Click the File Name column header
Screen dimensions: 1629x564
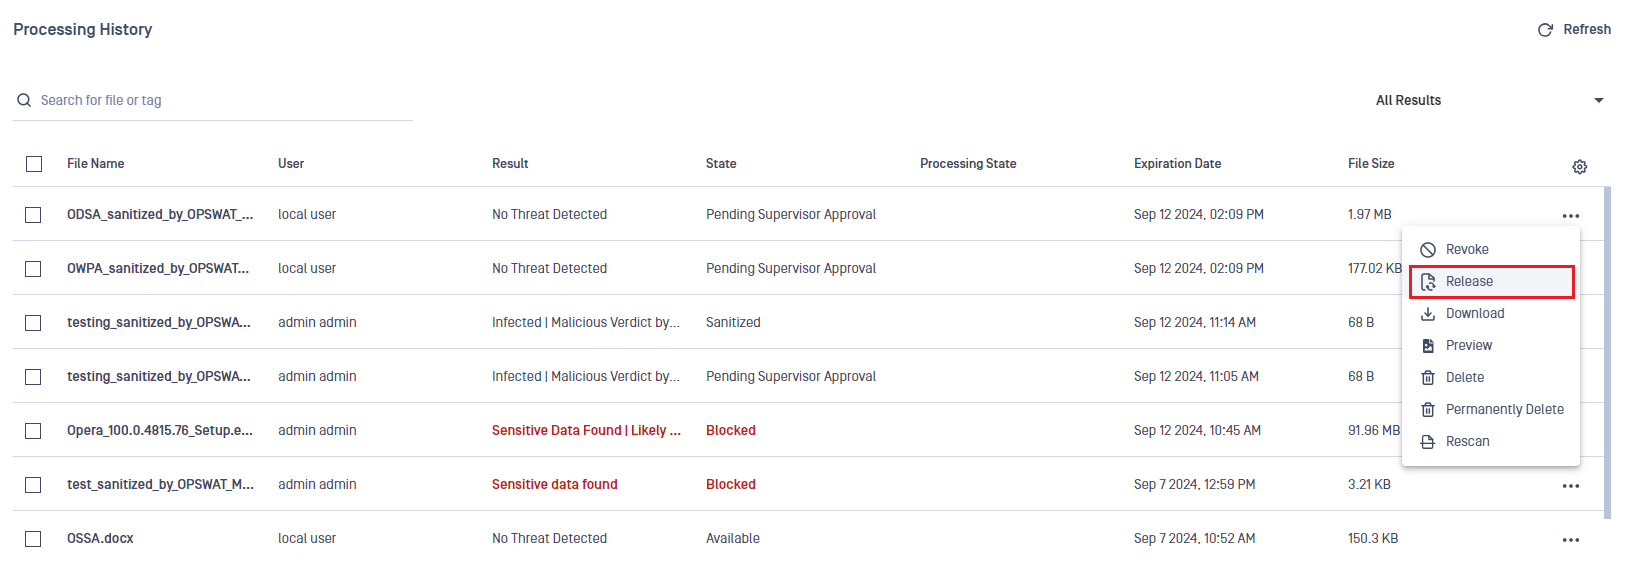point(96,164)
